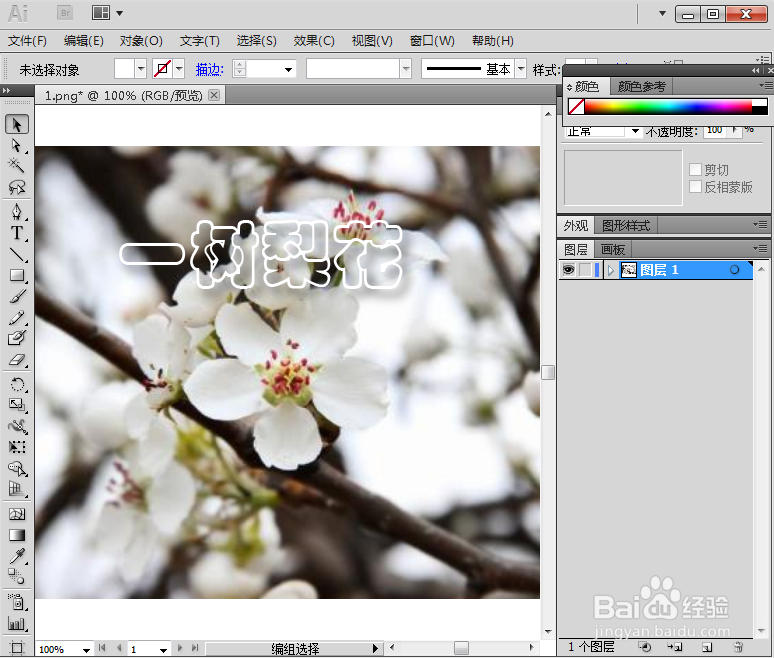Open the 编辑(E) menu
The height and width of the screenshot is (658, 774).
83,40
